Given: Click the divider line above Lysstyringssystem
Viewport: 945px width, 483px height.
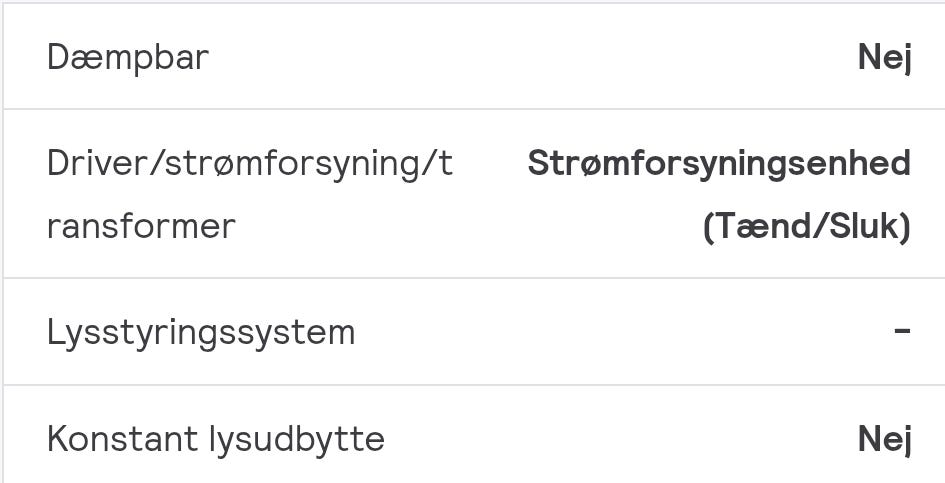Looking at the screenshot, I should point(474,278).
